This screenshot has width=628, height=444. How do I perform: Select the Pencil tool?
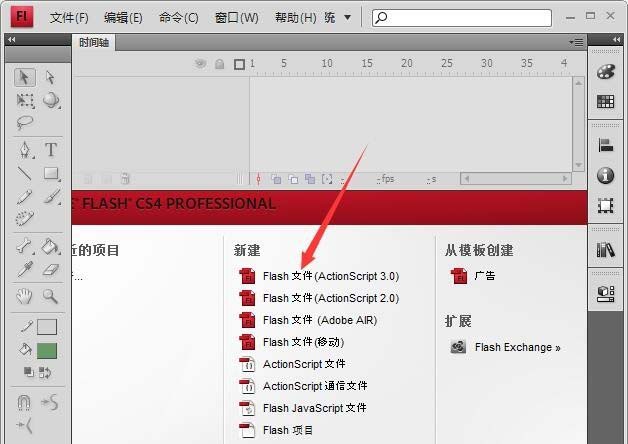pyautogui.click(x=24, y=197)
